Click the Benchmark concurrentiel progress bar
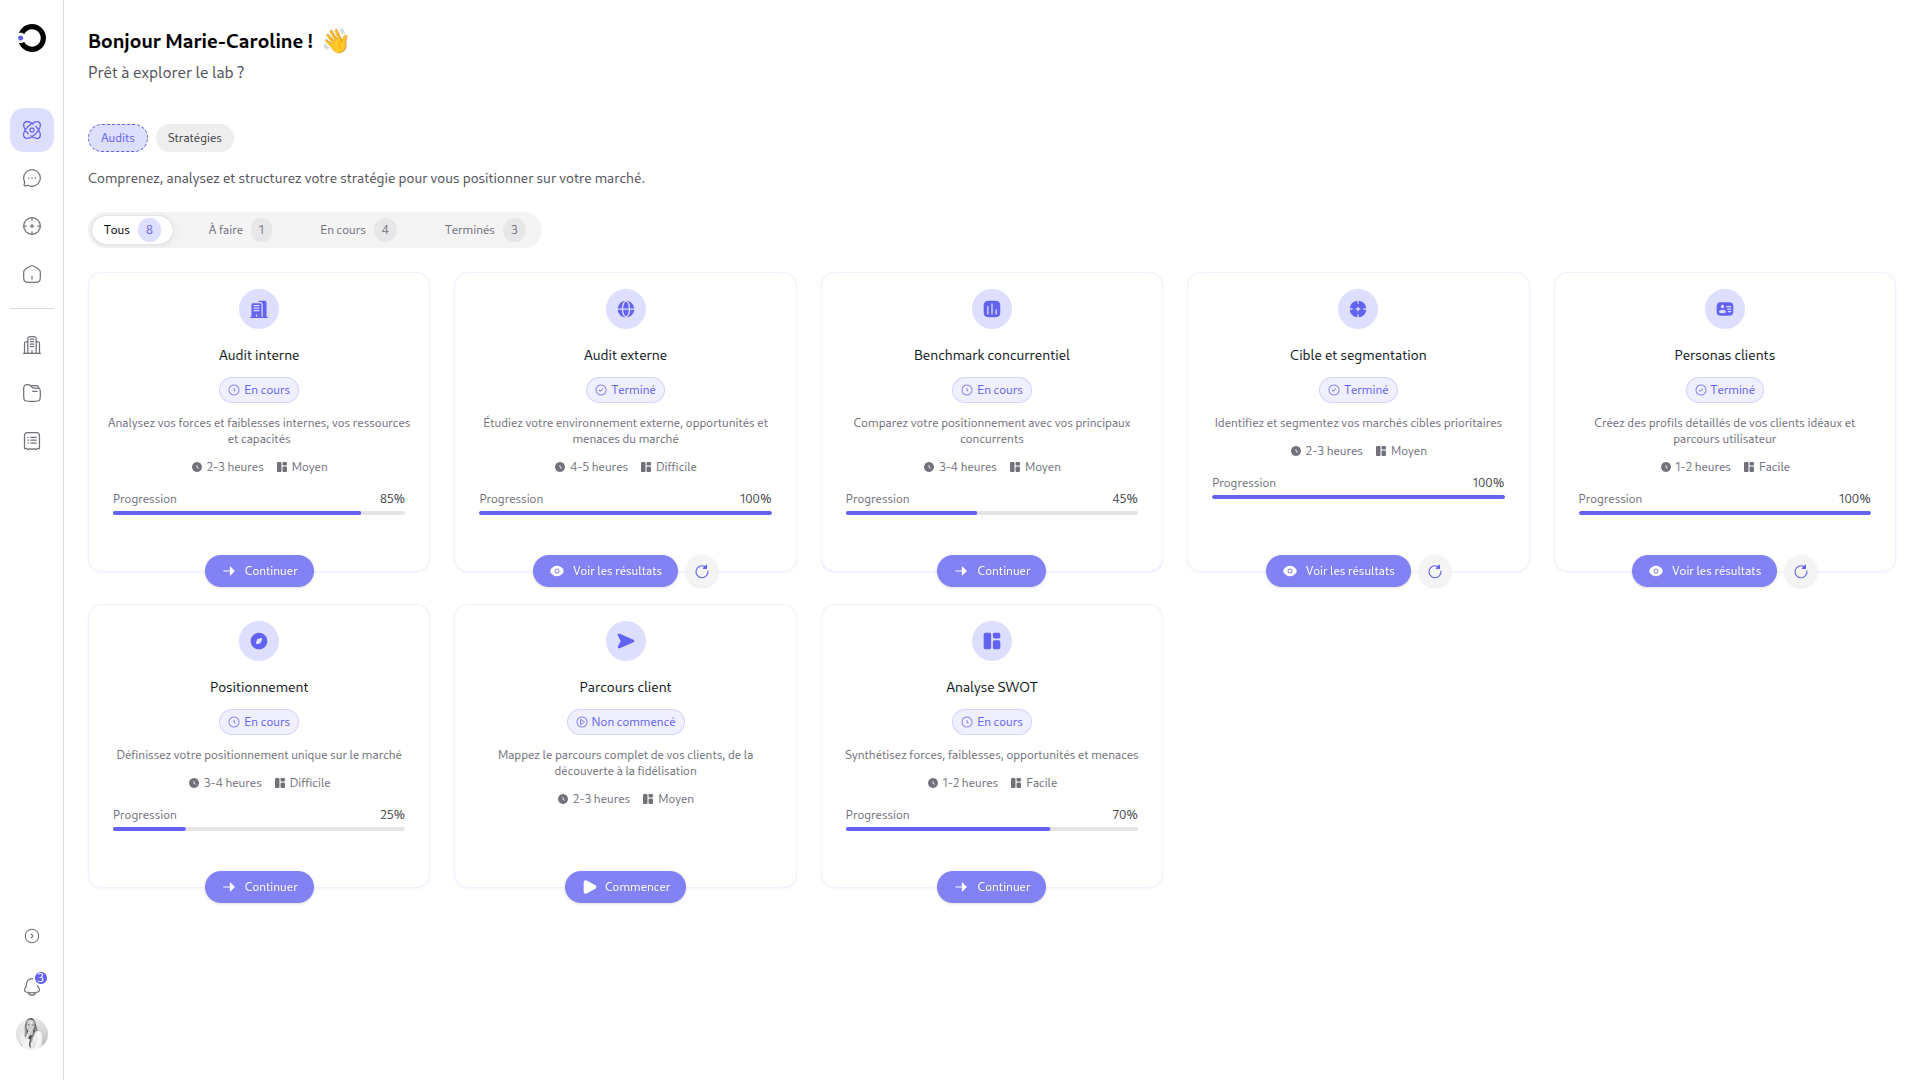The height and width of the screenshot is (1080, 1920). (992, 513)
